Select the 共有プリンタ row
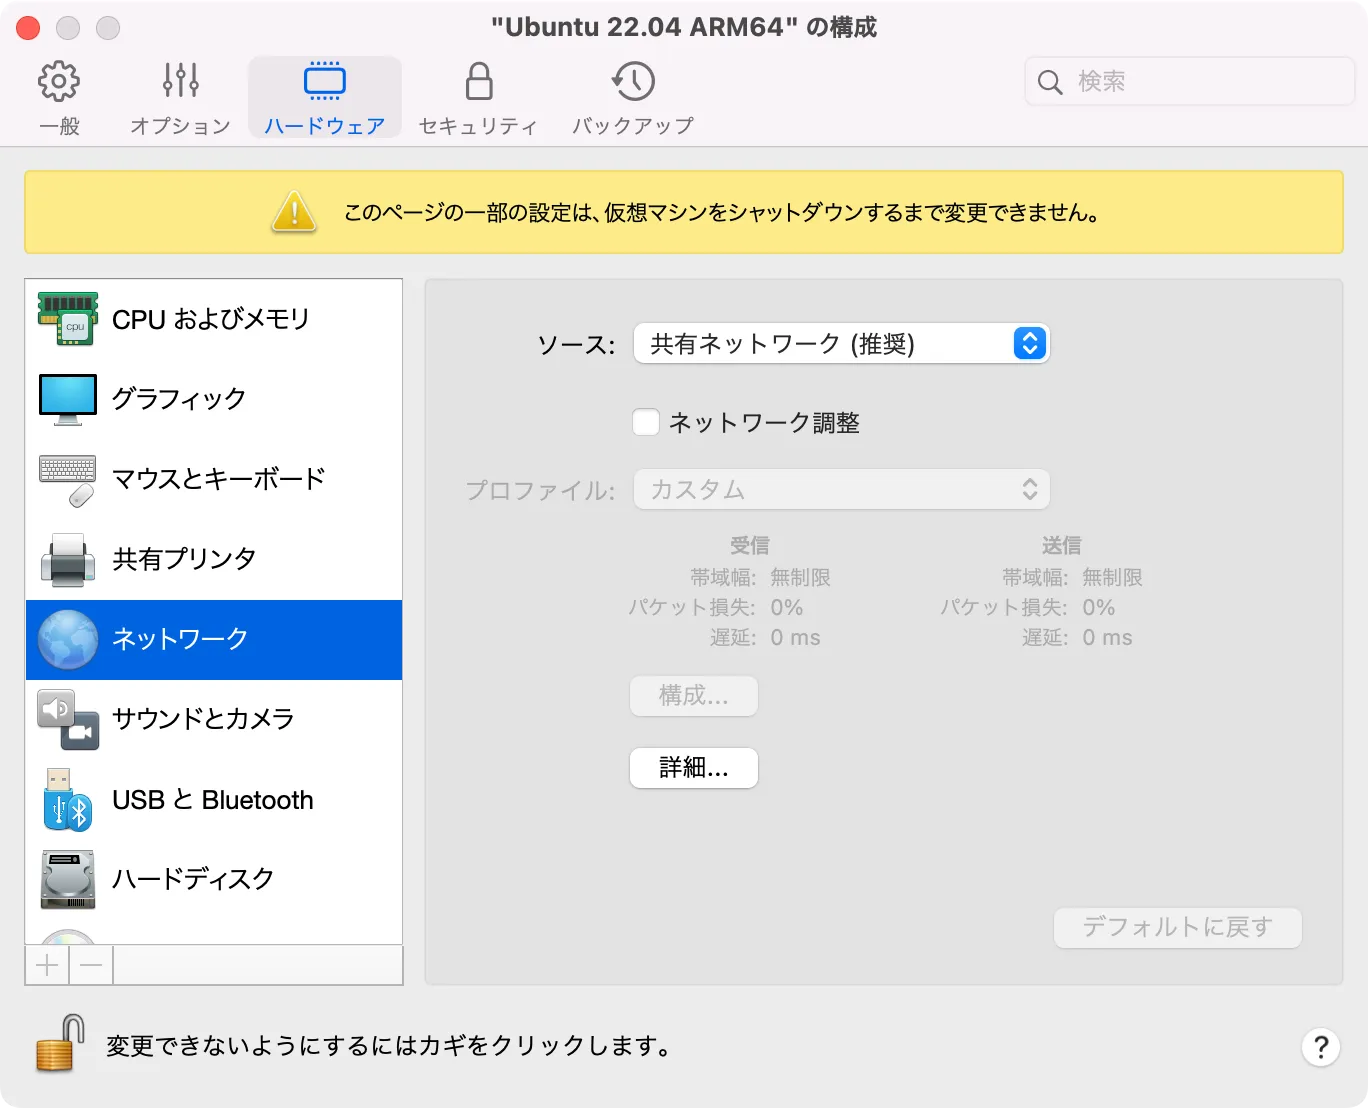 [x=214, y=560]
